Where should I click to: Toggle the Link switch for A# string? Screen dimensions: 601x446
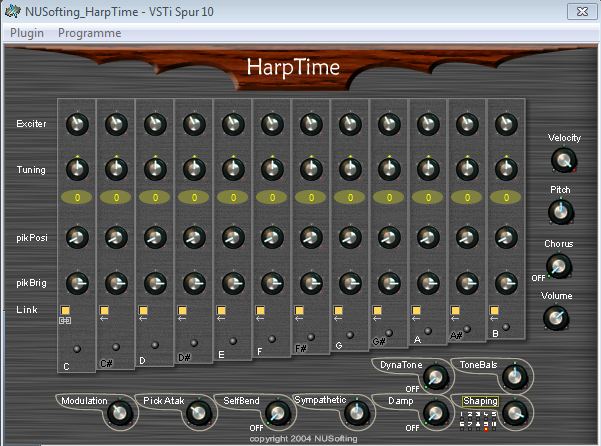pyautogui.click(x=455, y=310)
